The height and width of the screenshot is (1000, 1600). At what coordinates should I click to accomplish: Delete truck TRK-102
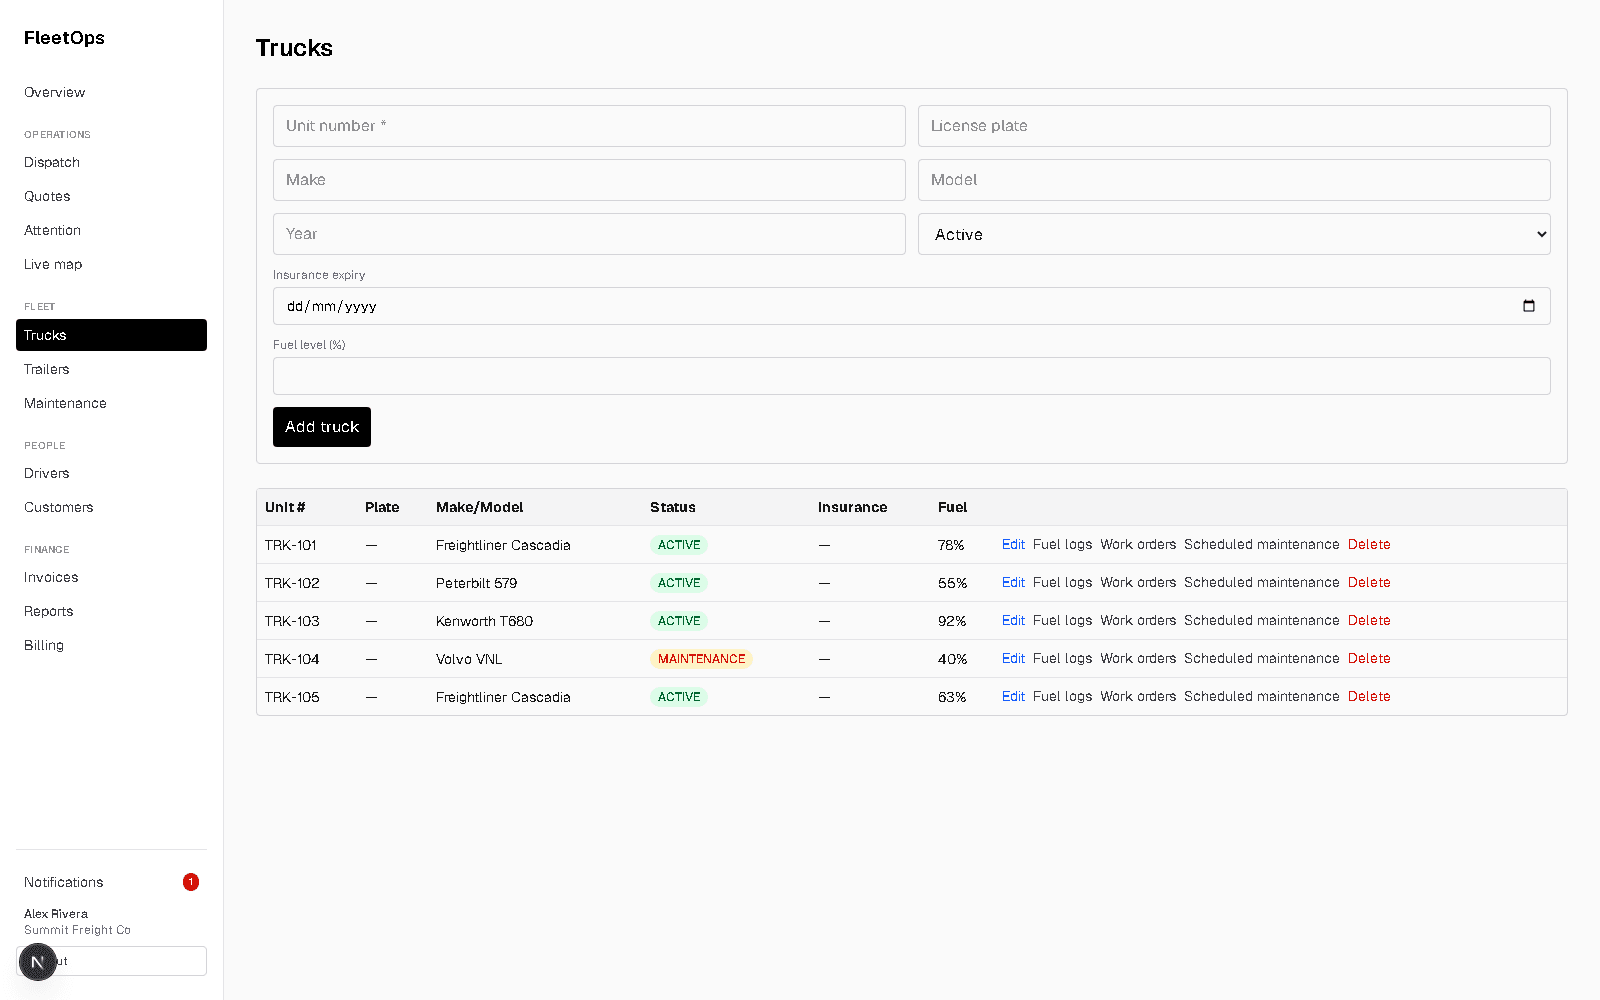(1369, 582)
